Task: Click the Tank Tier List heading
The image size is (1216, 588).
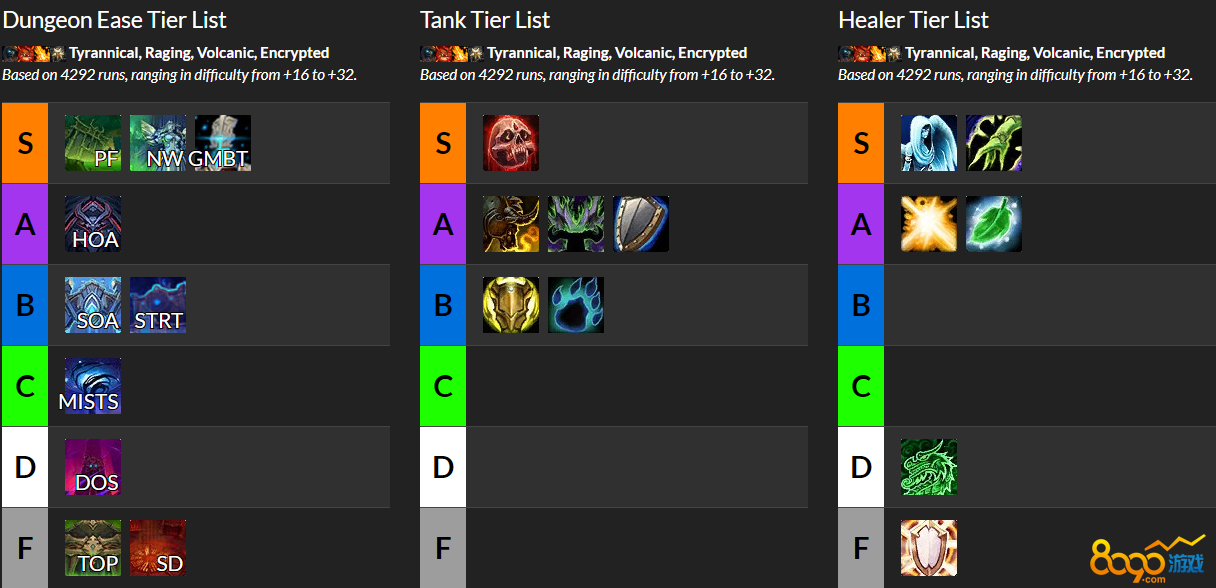Action: (485, 20)
